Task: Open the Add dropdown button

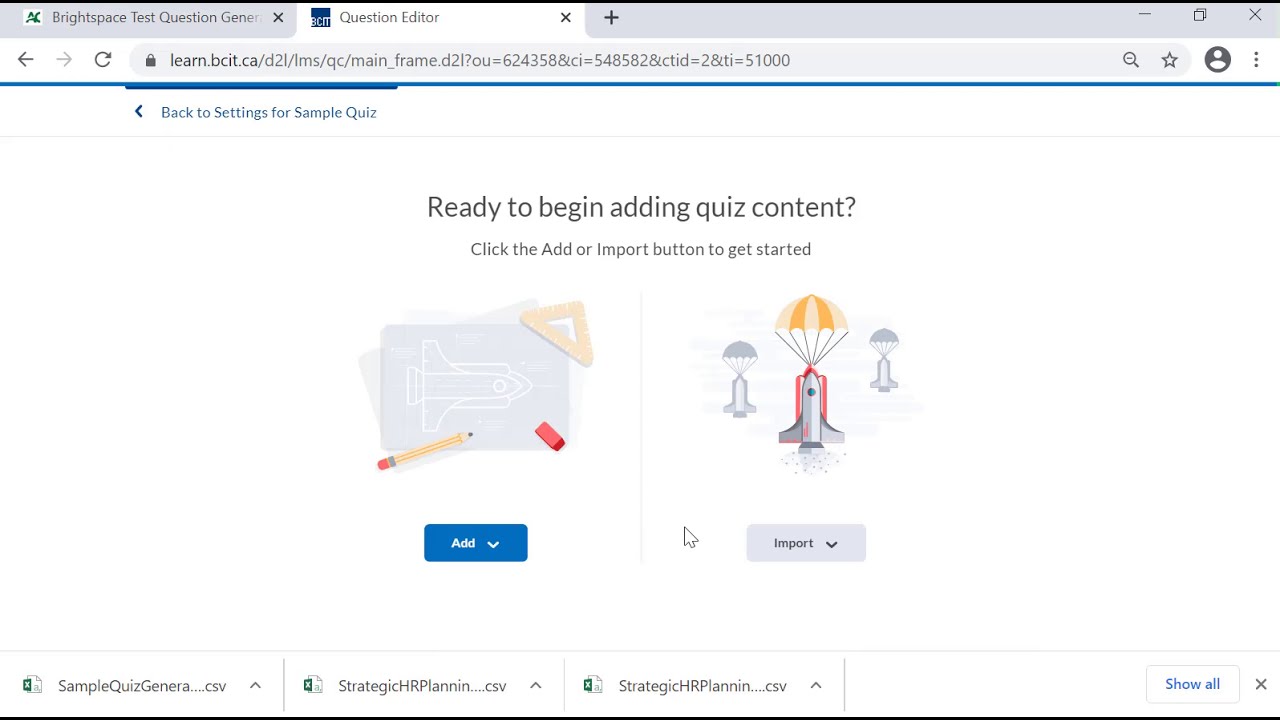Action: pos(476,543)
